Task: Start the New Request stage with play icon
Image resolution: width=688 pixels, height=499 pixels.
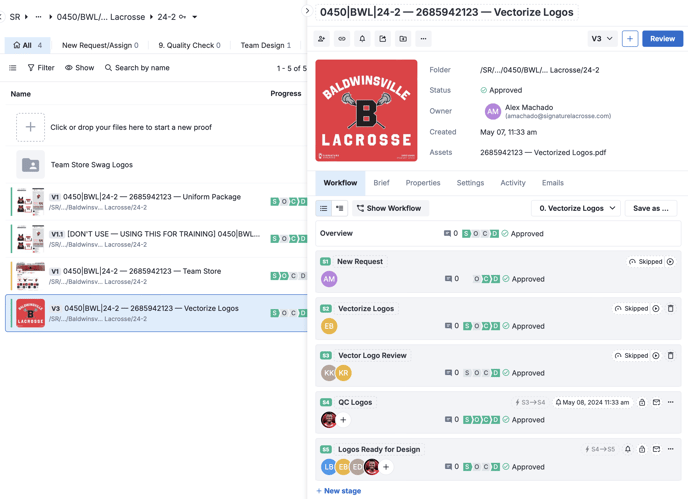Action: tap(670, 262)
